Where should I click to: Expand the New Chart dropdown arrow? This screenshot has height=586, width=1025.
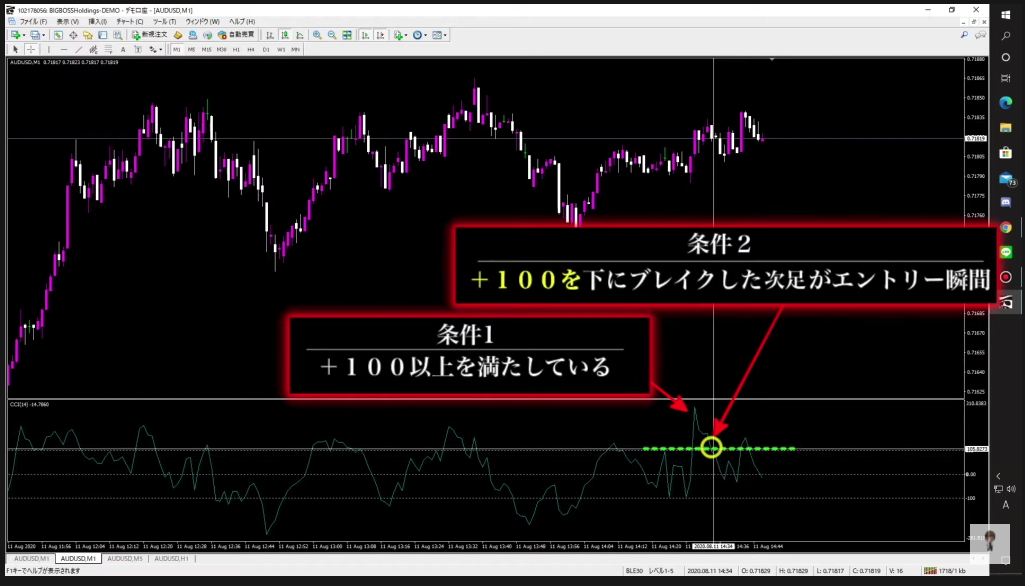[24, 35]
